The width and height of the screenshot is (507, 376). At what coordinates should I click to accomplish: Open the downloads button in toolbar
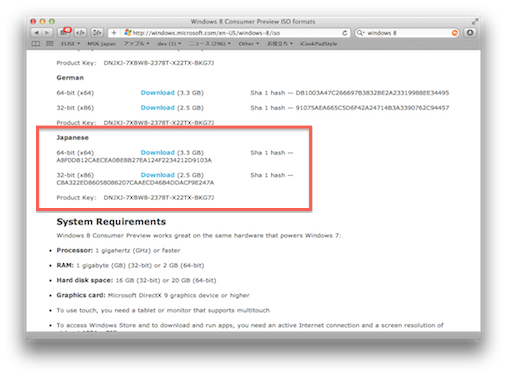(470, 33)
